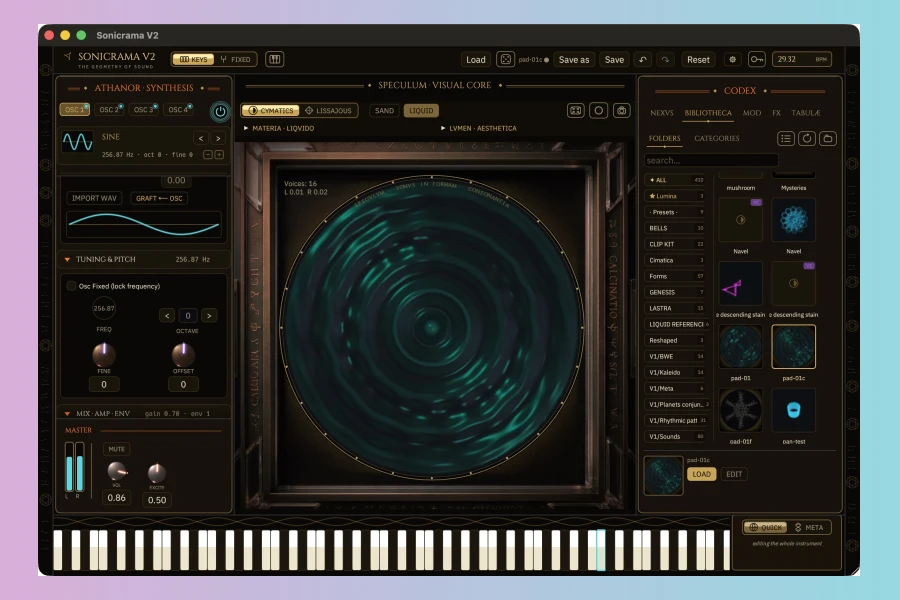Open settings via the gear icon
This screenshot has width=900, height=600.
[x=732, y=59]
